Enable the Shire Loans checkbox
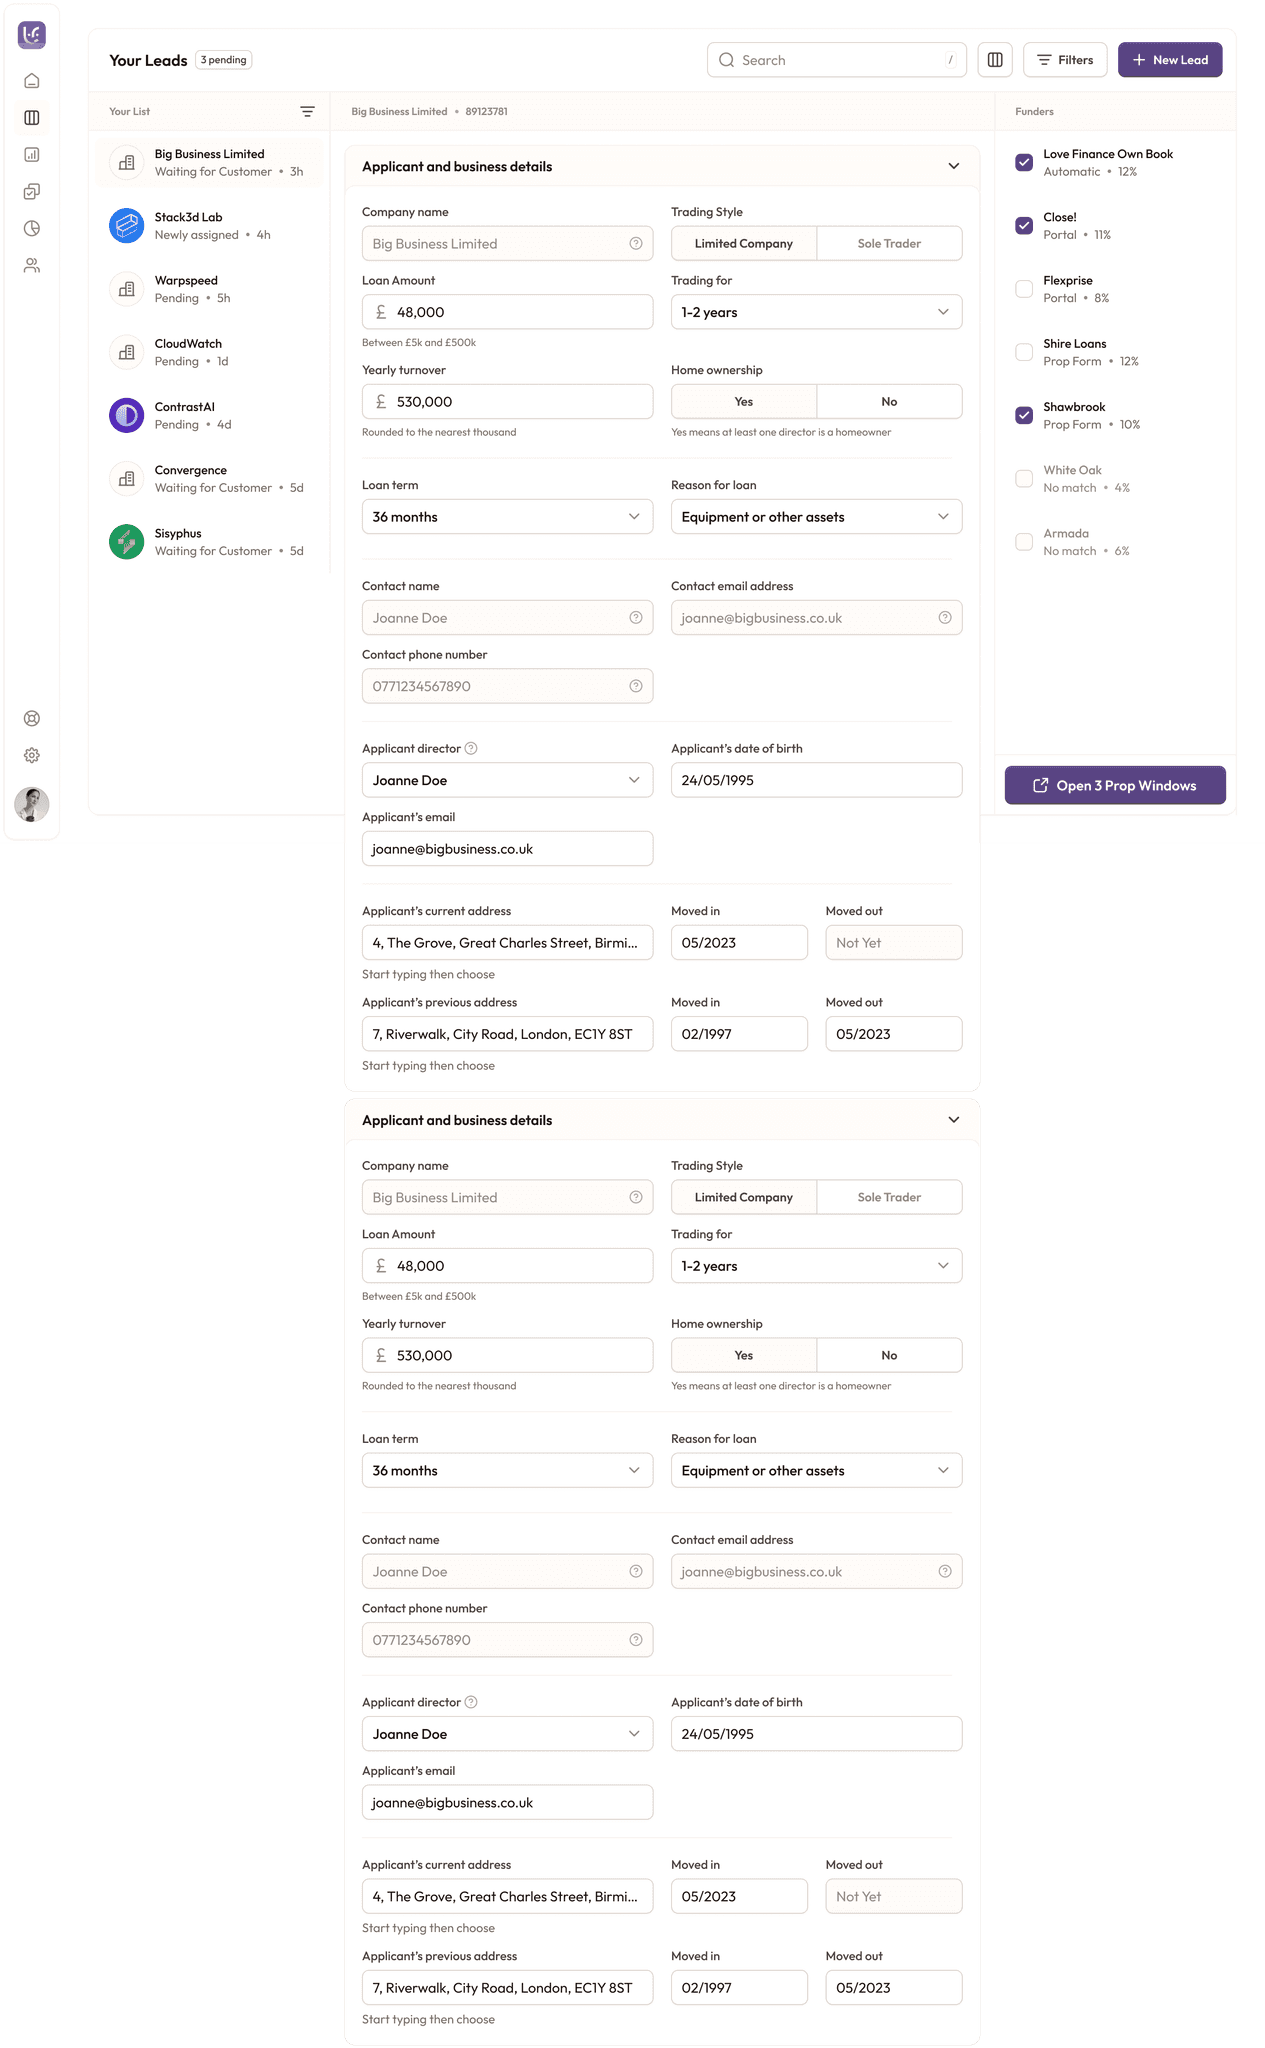Viewport: 1265px width, 2048px height. (1024, 352)
